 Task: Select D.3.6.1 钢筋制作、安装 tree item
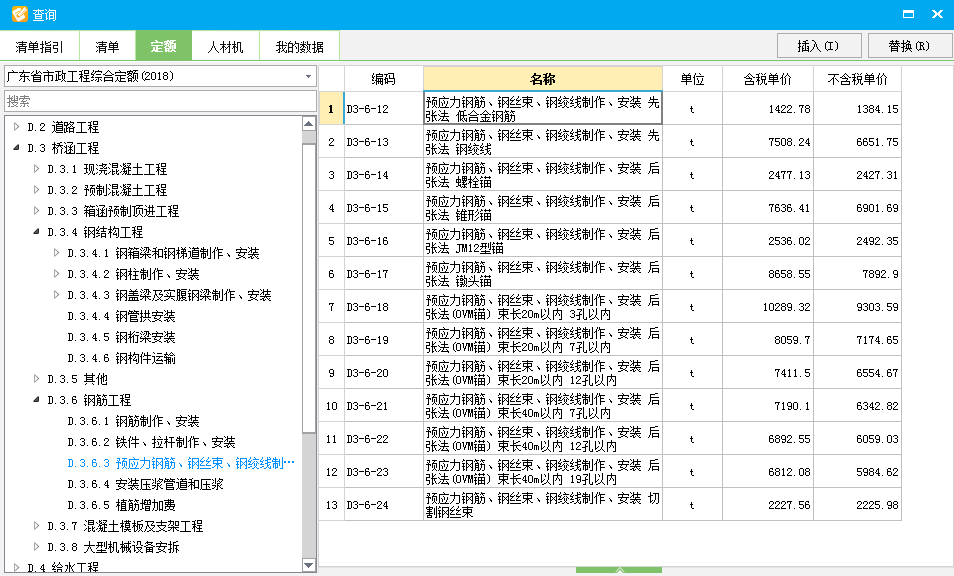coord(133,421)
